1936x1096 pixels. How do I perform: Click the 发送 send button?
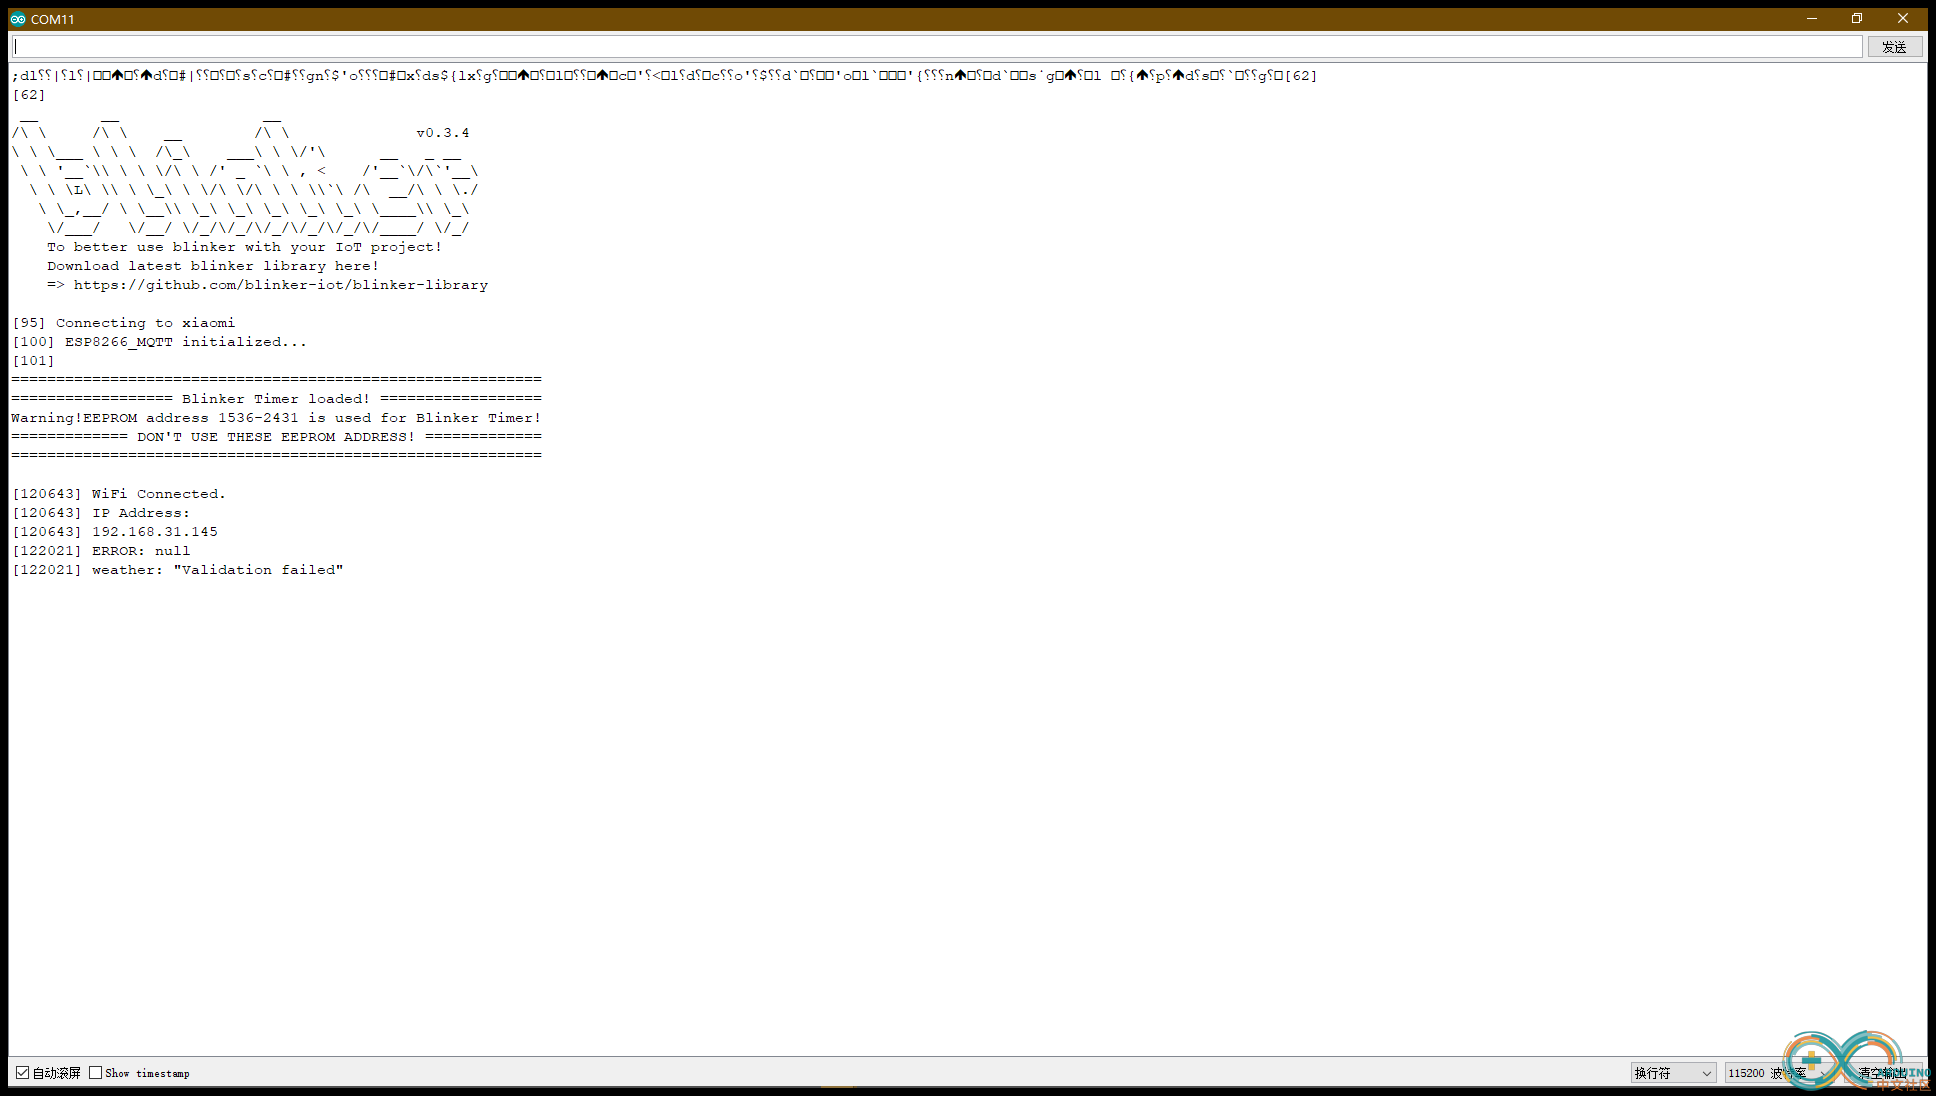(x=1894, y=47)
